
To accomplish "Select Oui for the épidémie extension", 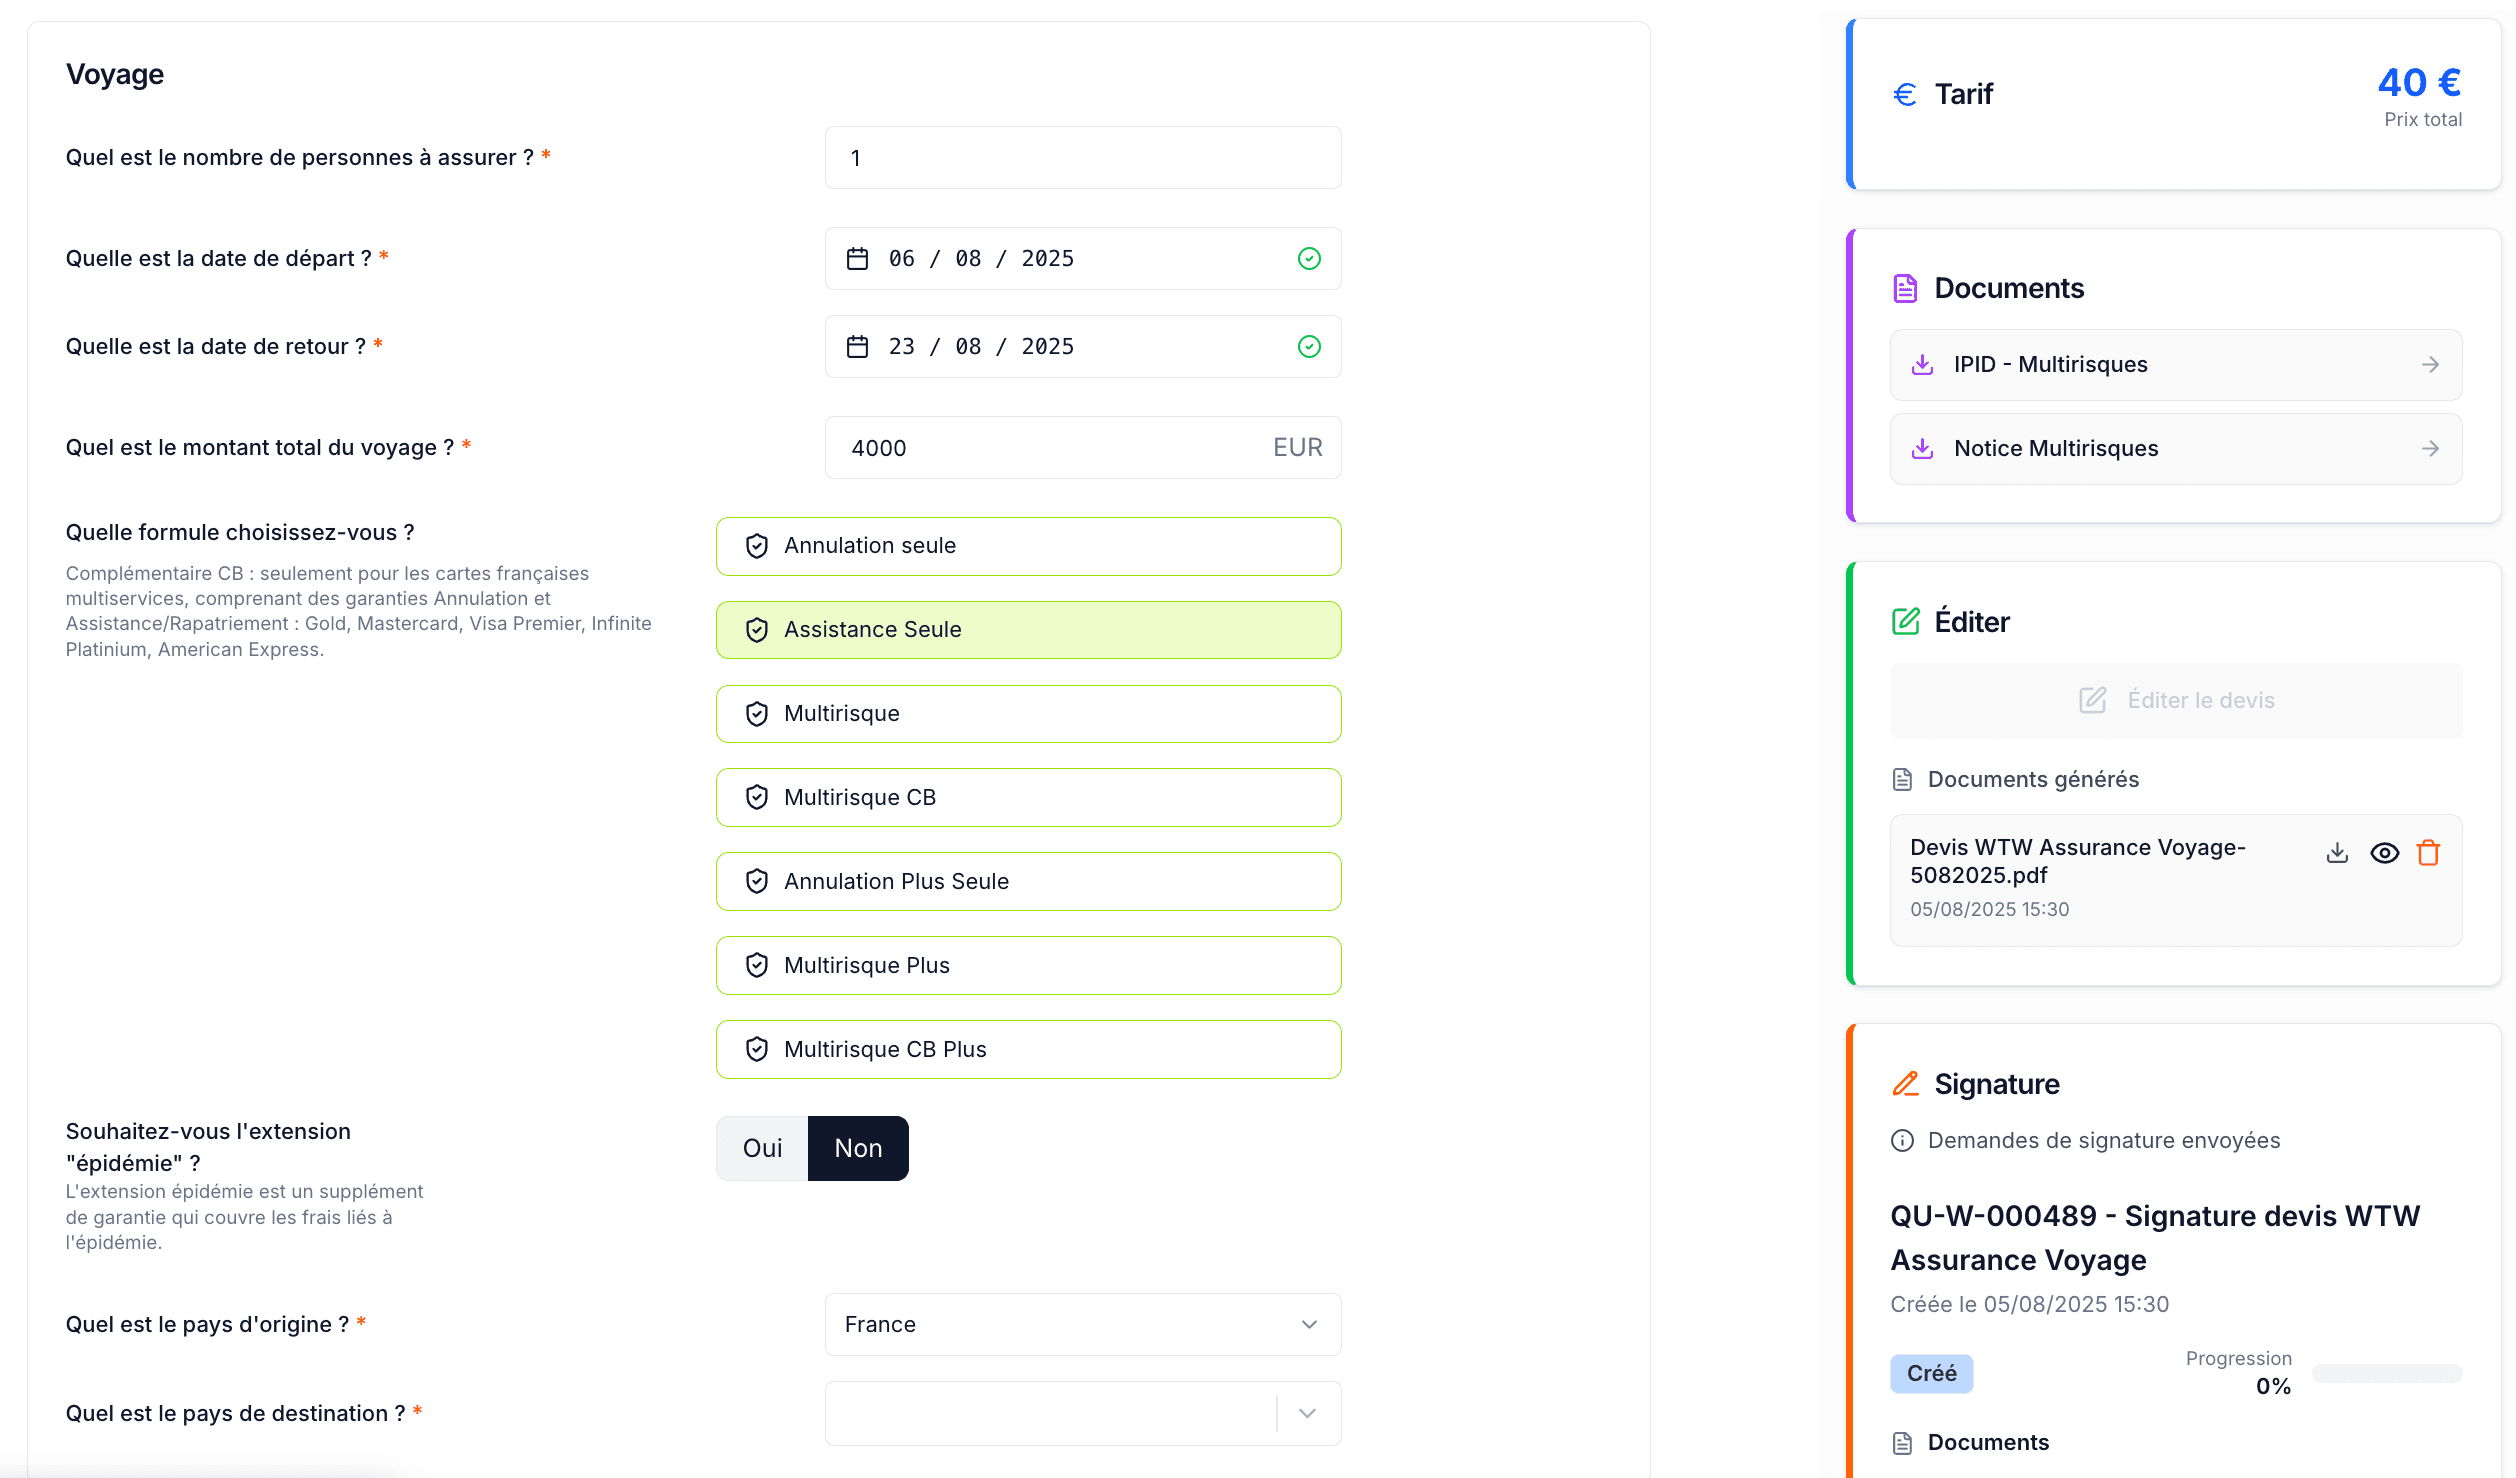I will (x=762, y=1148).
